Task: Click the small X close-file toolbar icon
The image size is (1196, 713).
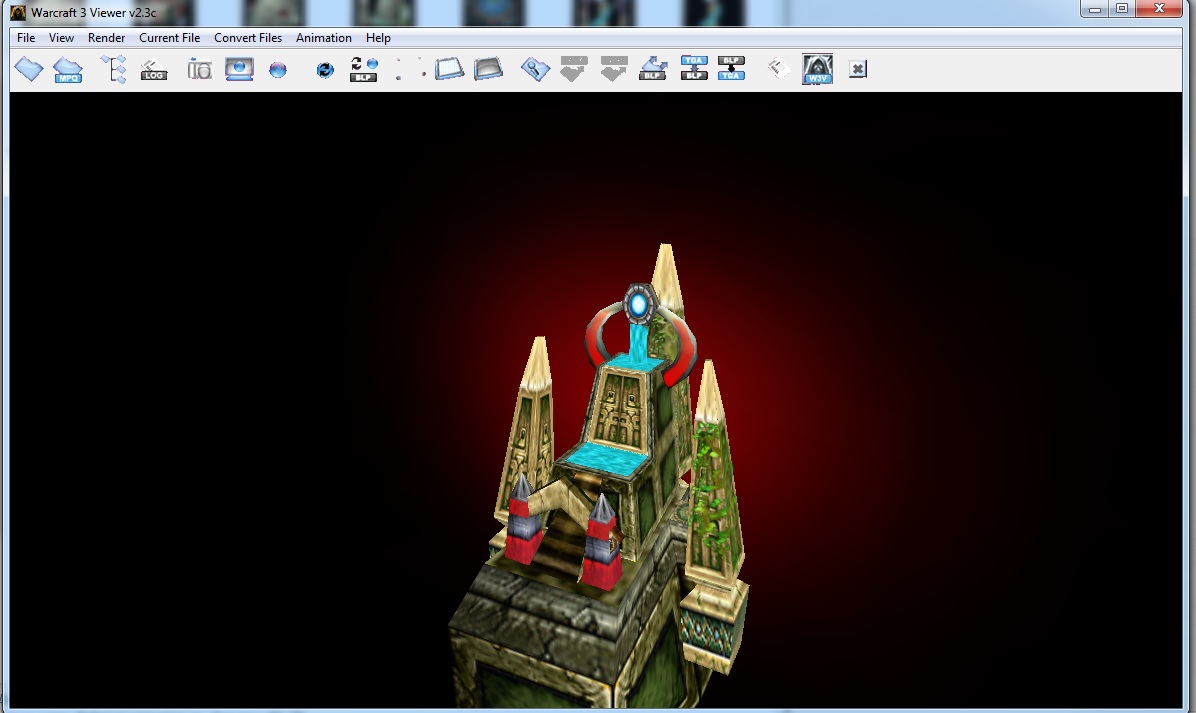Action: click(857, 69)
